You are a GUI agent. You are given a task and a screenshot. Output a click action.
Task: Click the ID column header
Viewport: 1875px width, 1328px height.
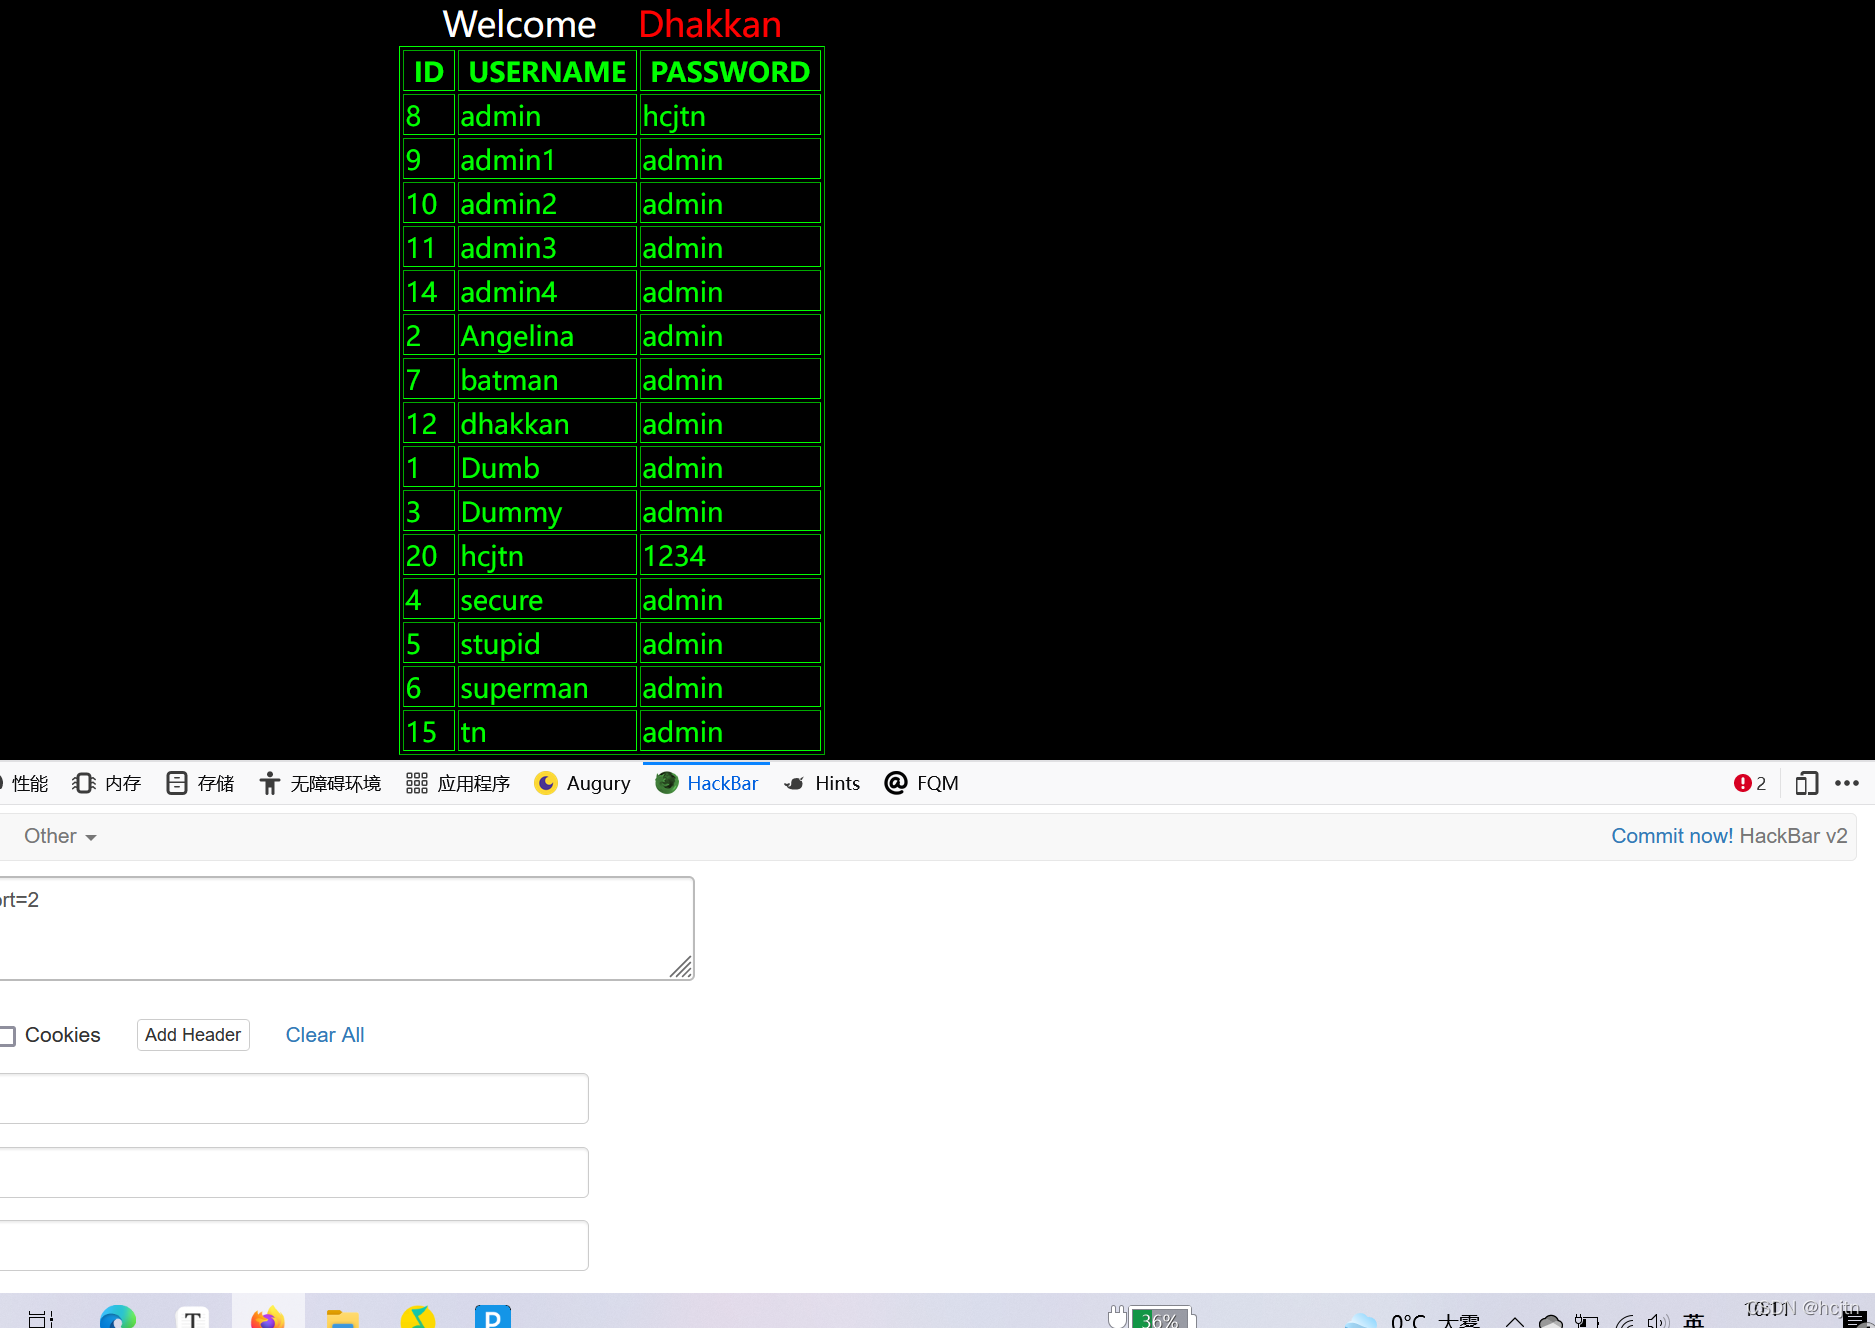429,72
